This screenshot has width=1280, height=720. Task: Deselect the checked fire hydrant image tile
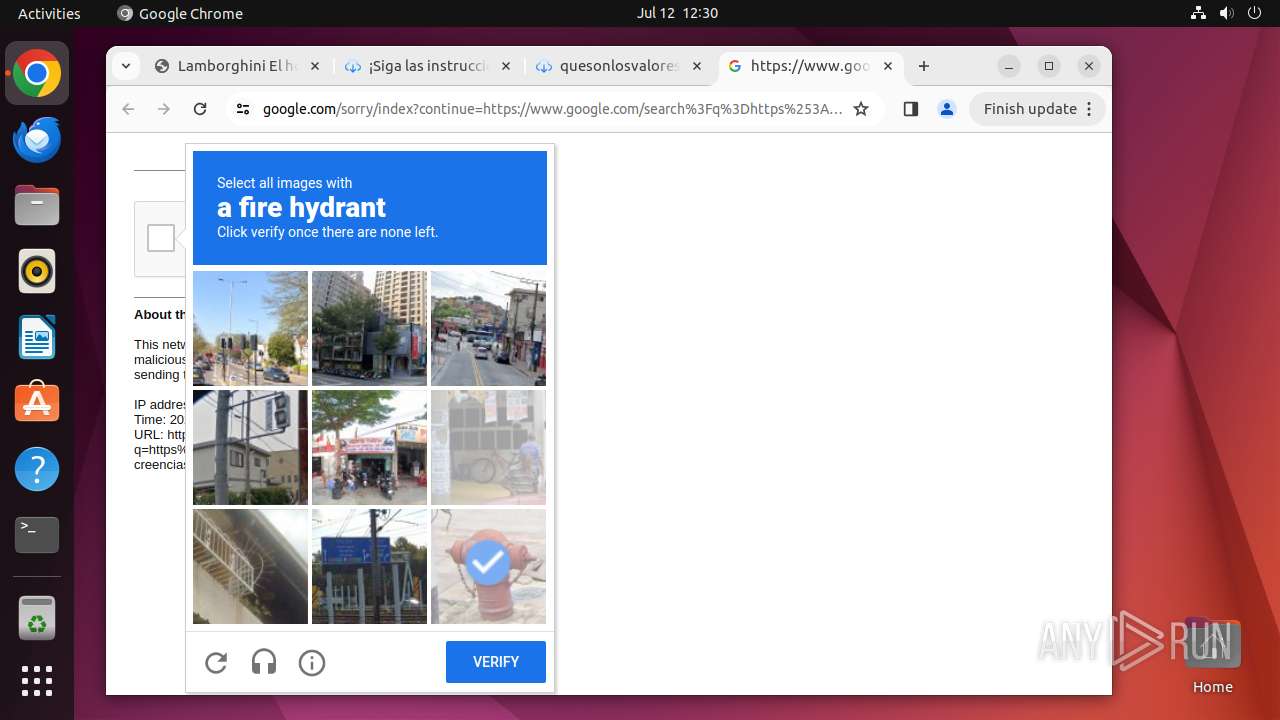pos(488,566)
